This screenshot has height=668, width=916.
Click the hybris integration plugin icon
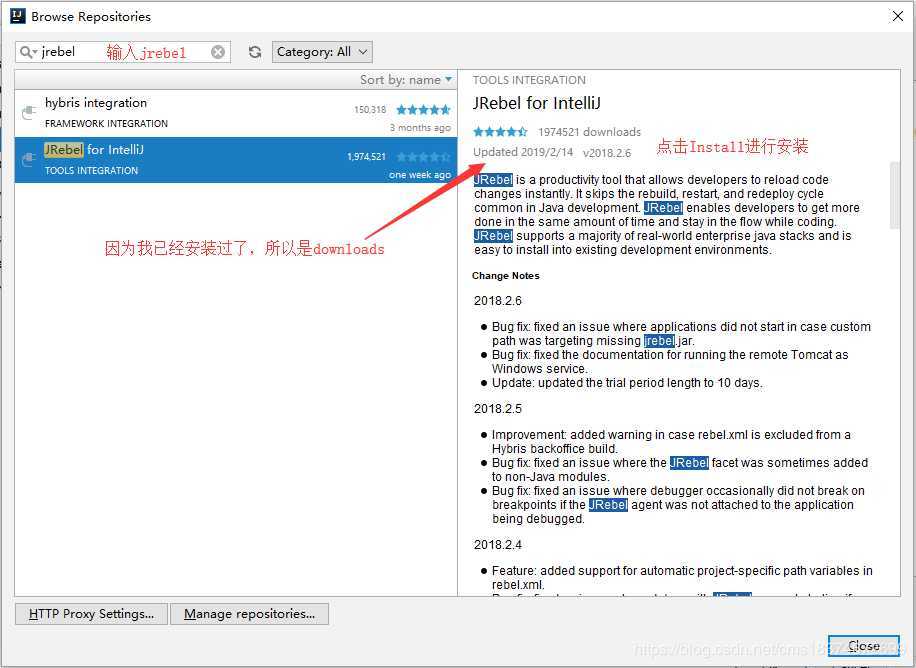click(x=29, y=112)
